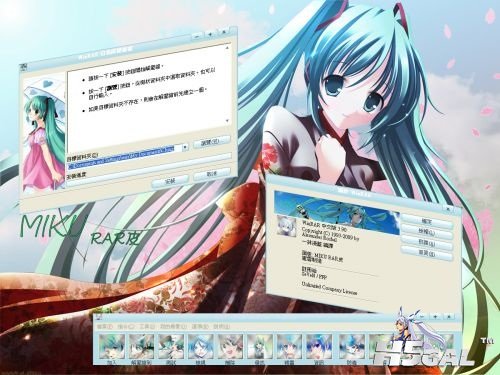500x375 pixels.
Task: Click the License (授權) button in the About dialog
Action: pos(427,232)
